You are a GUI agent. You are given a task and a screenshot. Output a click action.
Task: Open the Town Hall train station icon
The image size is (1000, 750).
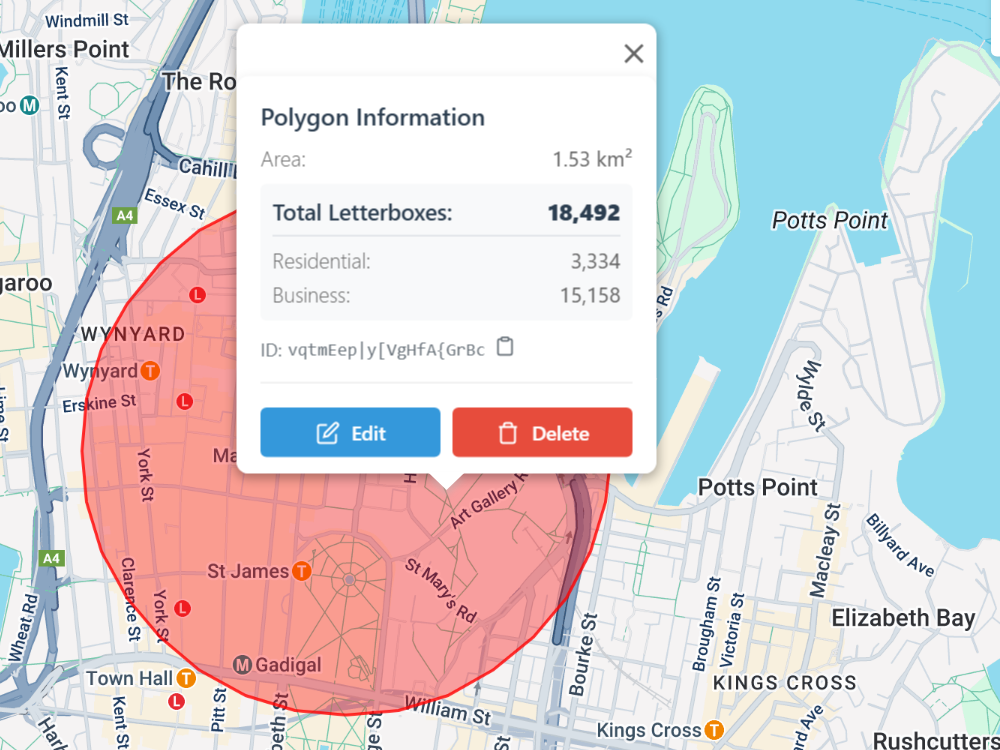185,679
